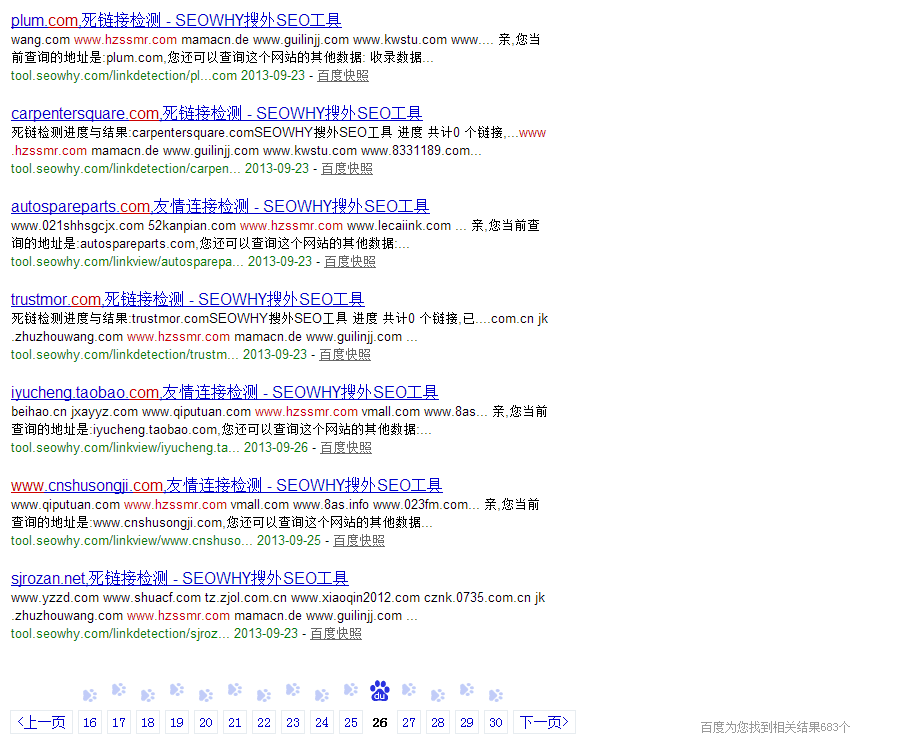View 百度快照 for the autospareparts.com result
Screen dimensions: 920x756
pyautogui.click(x=350, y=262)
